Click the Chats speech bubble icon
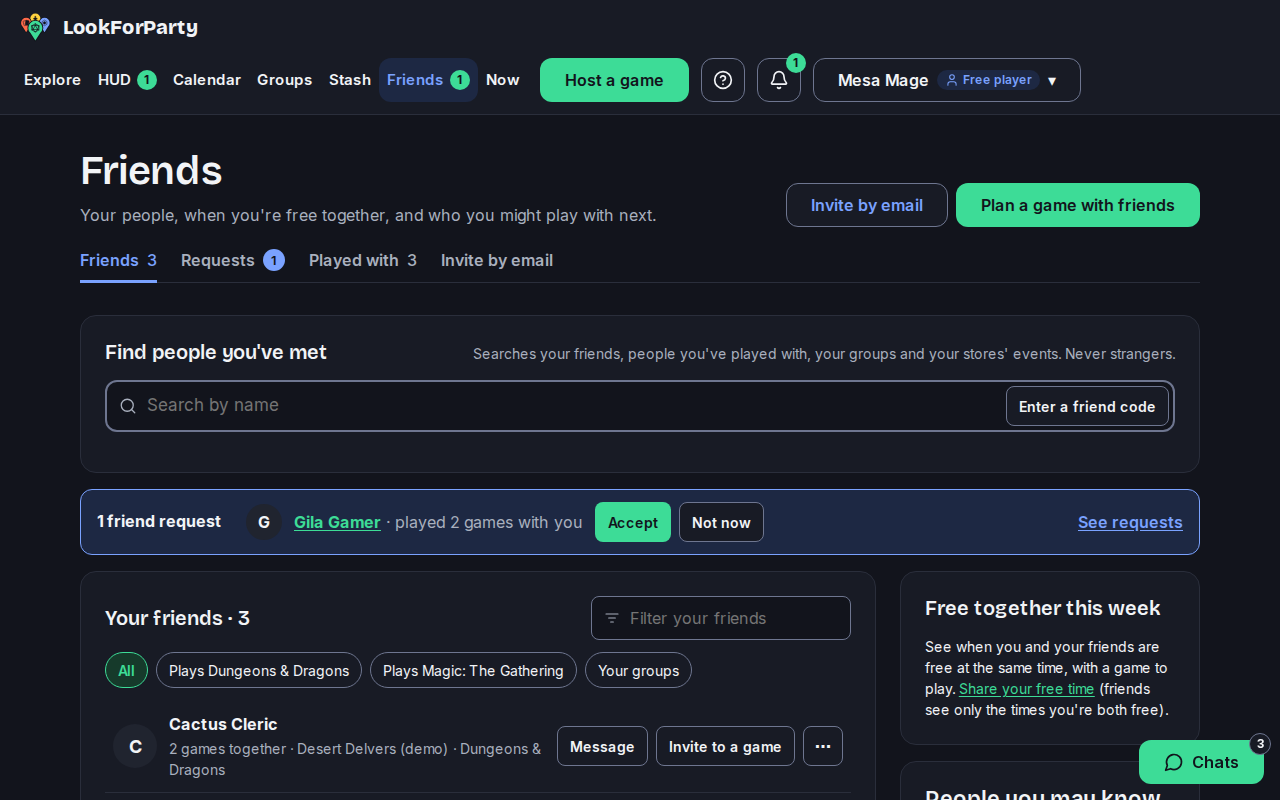This screenshot has width=1280, height=800. pos(1174,762)
